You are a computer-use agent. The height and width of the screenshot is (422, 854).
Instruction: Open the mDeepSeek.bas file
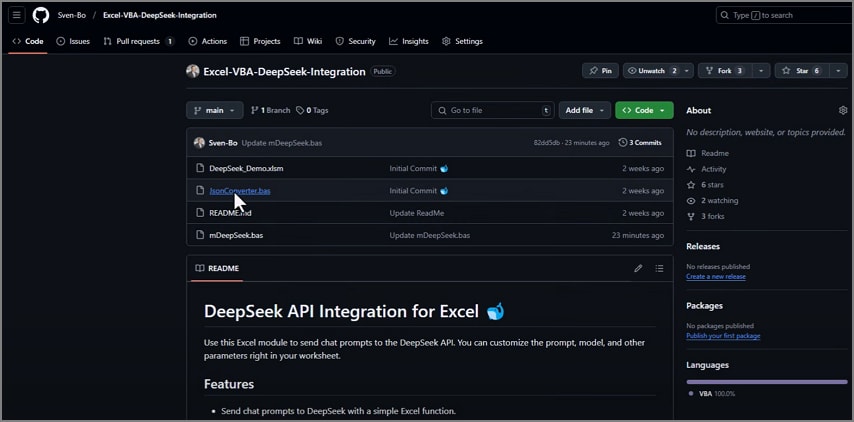coord(236,236)
